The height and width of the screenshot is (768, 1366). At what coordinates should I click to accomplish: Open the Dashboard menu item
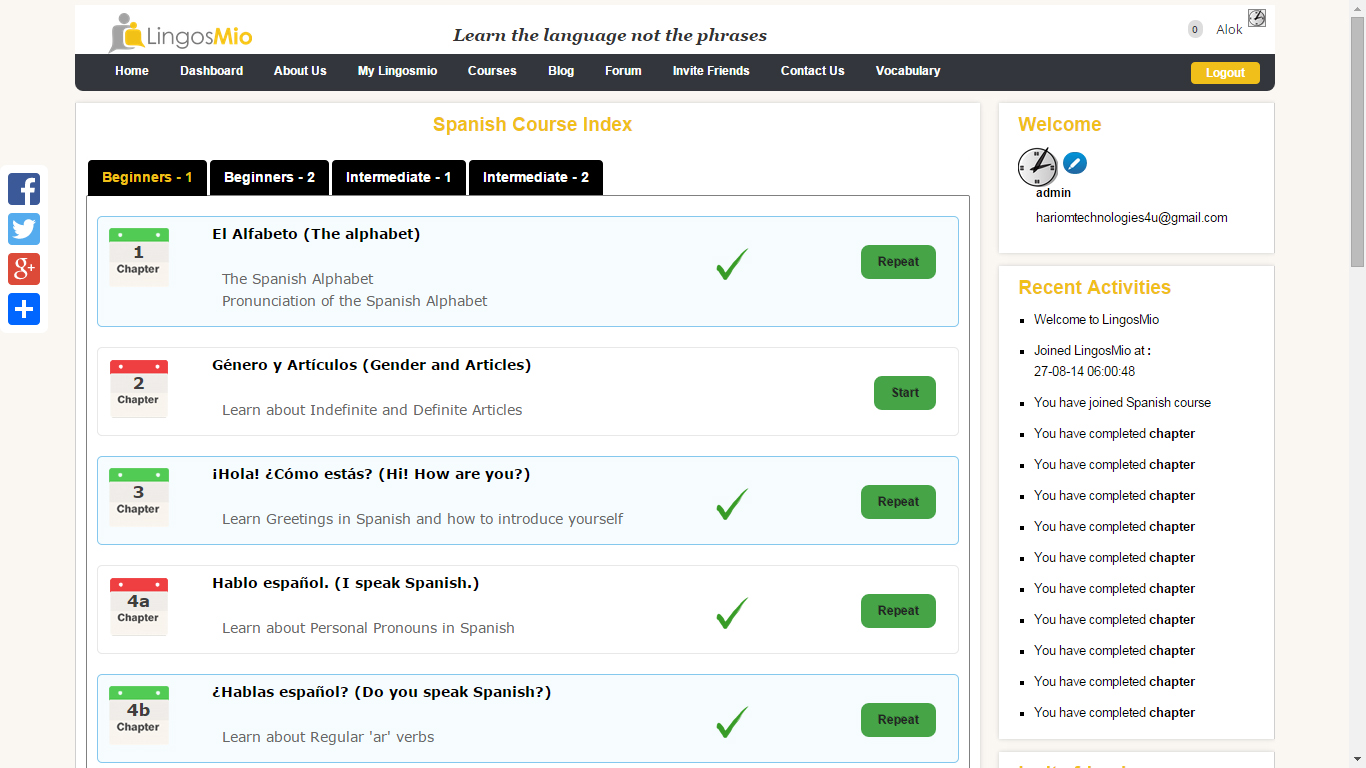click(211, 71)
